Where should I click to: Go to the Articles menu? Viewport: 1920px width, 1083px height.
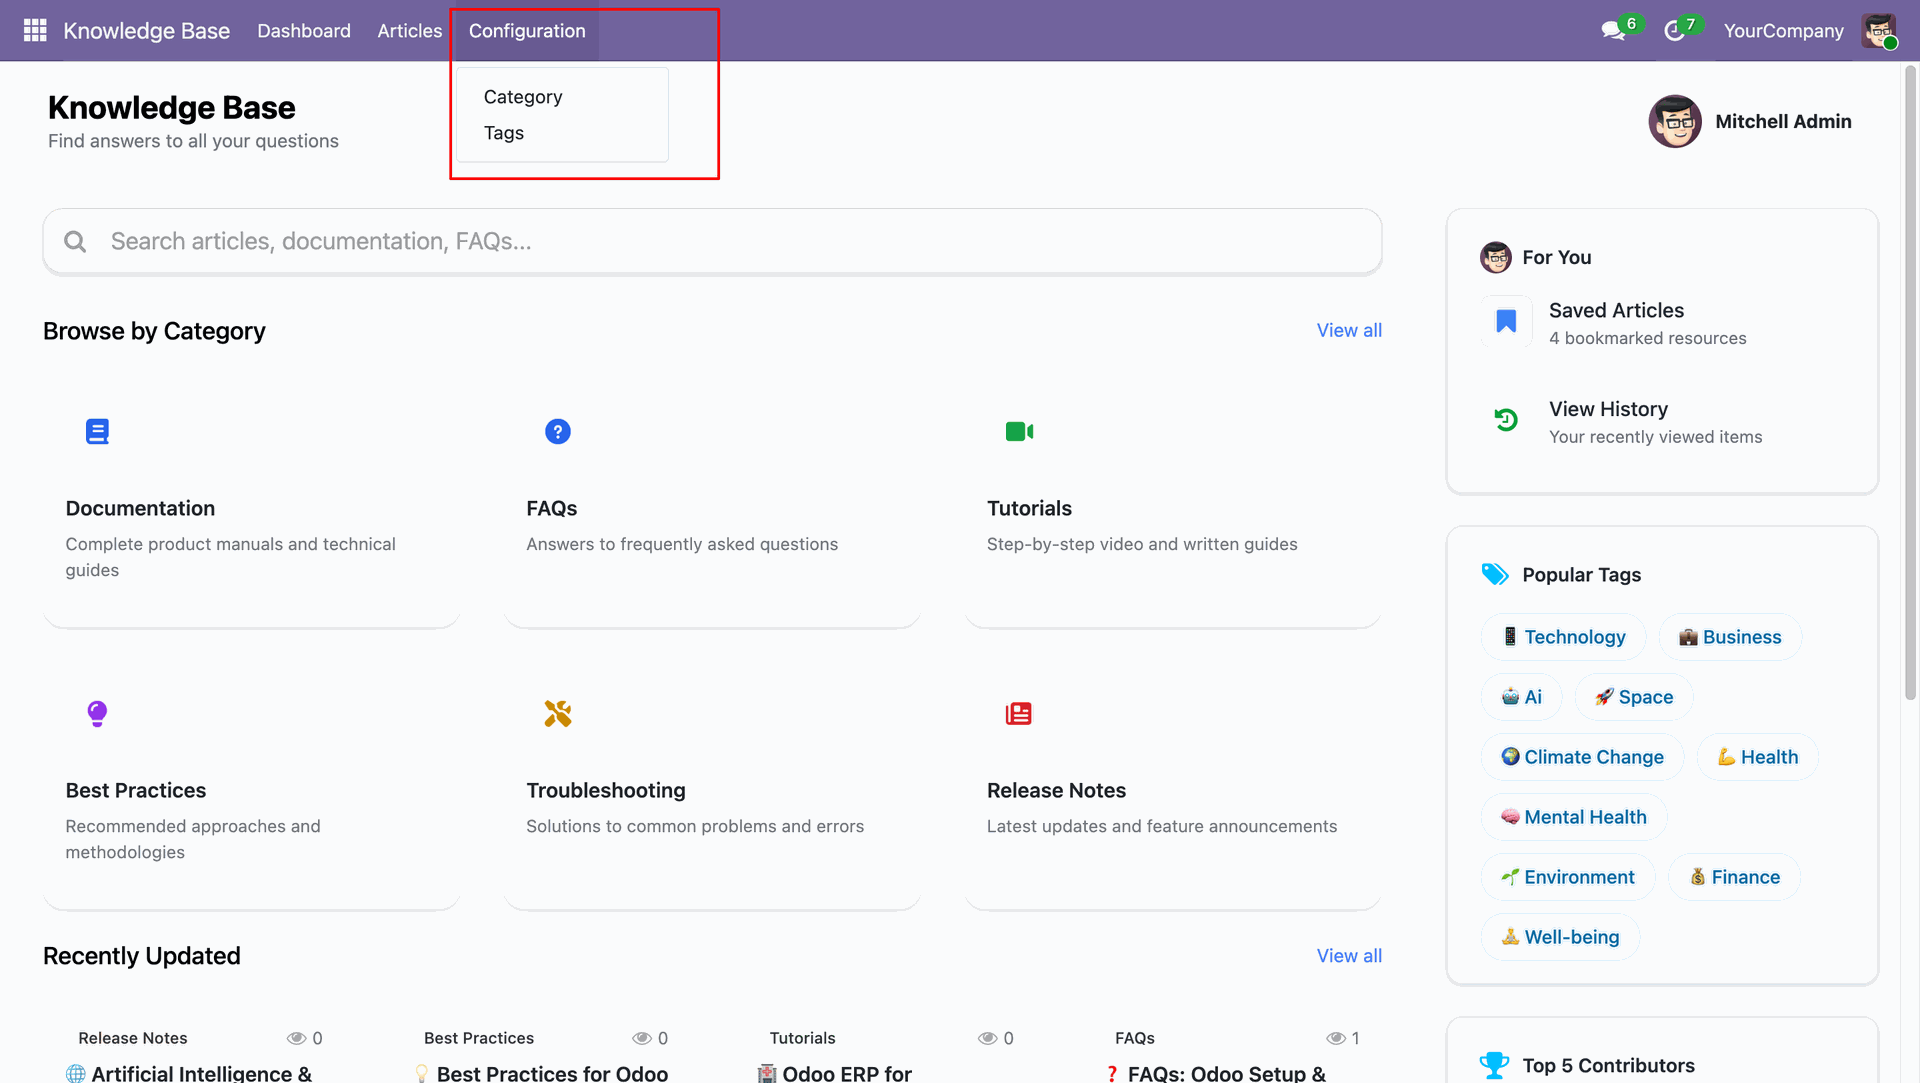coord(409,31)
